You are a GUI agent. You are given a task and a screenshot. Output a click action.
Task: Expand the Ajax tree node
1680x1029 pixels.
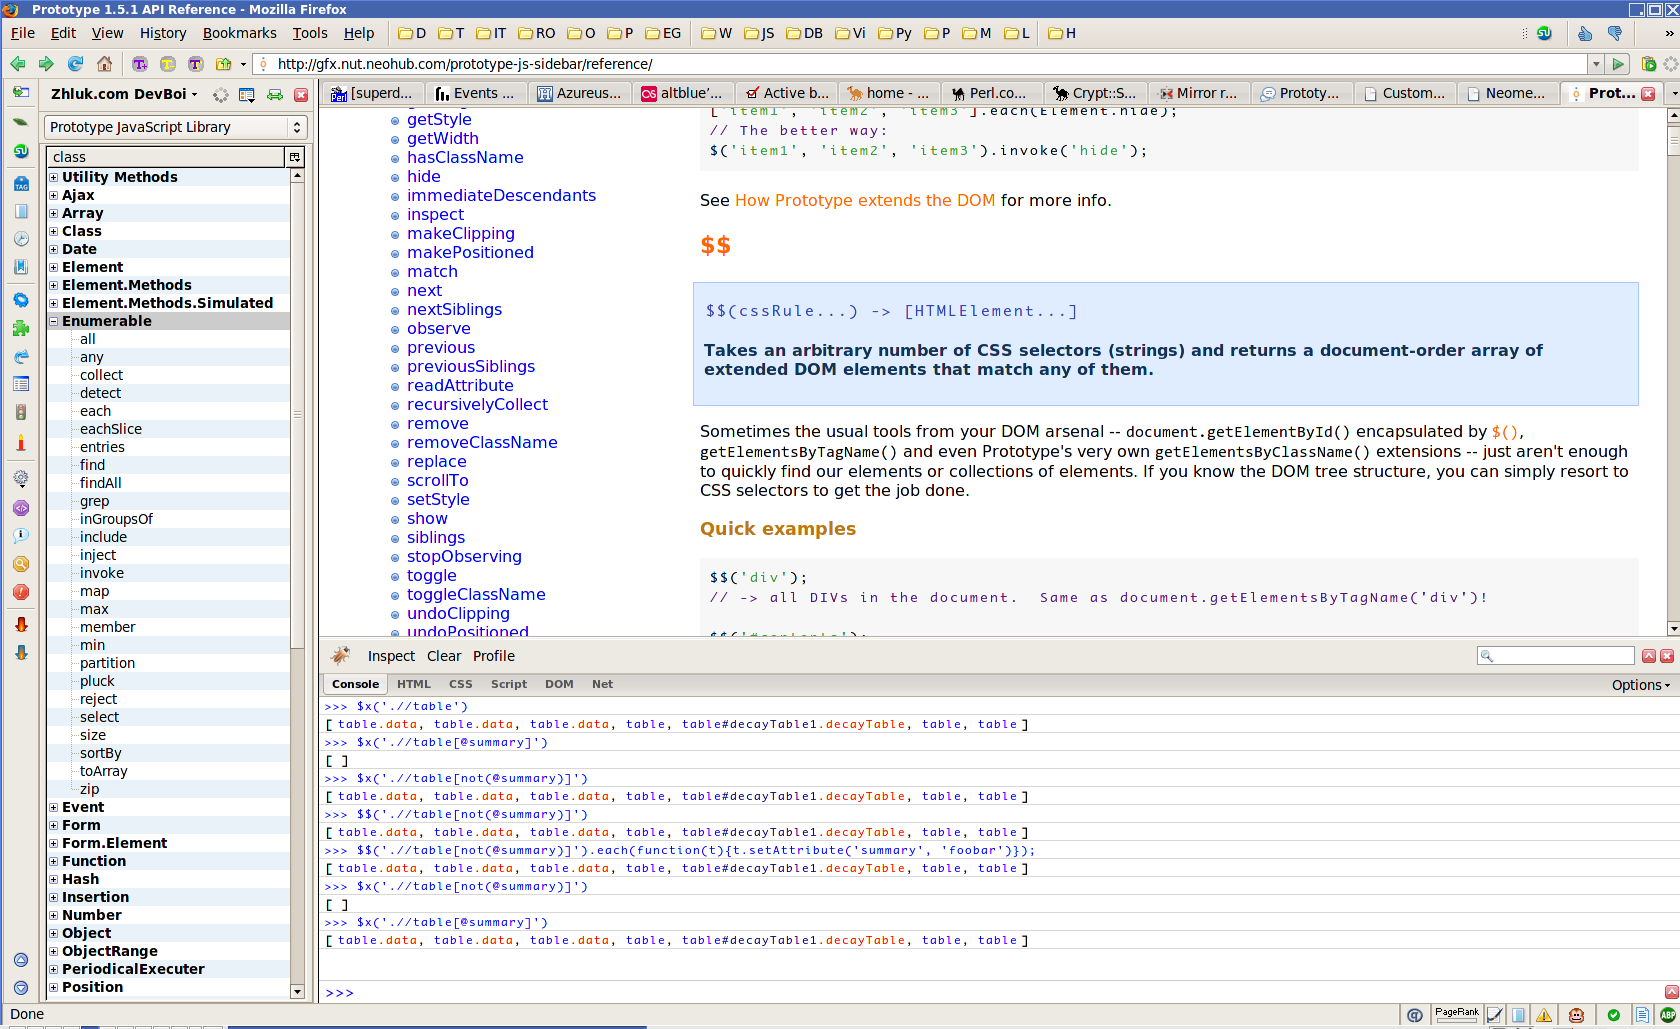point(54,195)
